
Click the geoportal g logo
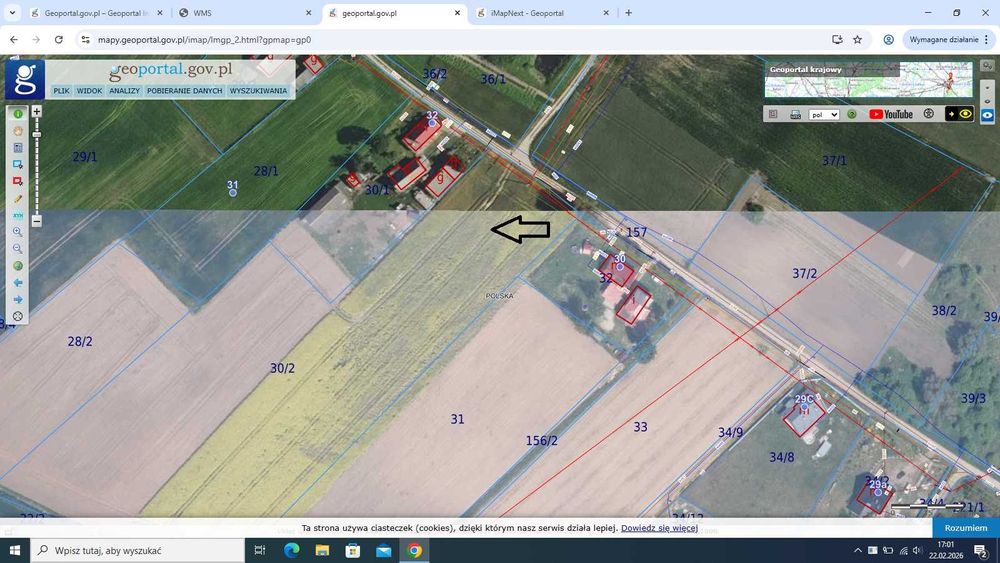coord(25,80)
